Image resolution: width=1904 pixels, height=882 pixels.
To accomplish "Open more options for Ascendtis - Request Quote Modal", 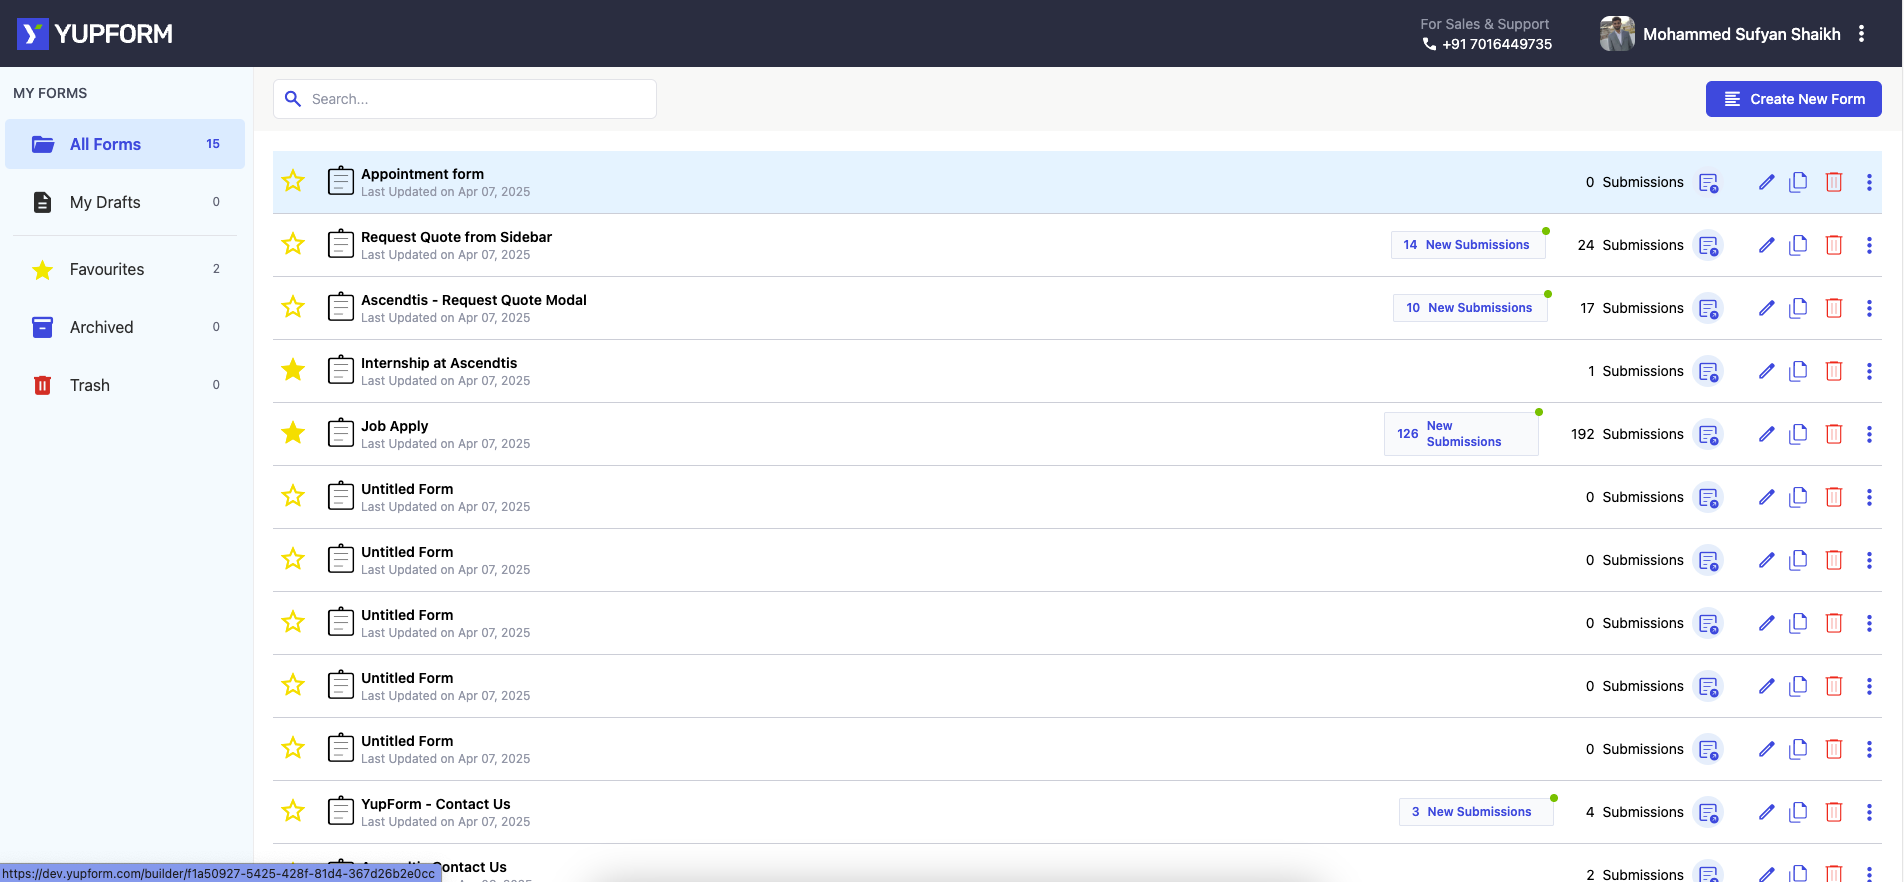I will click(1869, 308).
